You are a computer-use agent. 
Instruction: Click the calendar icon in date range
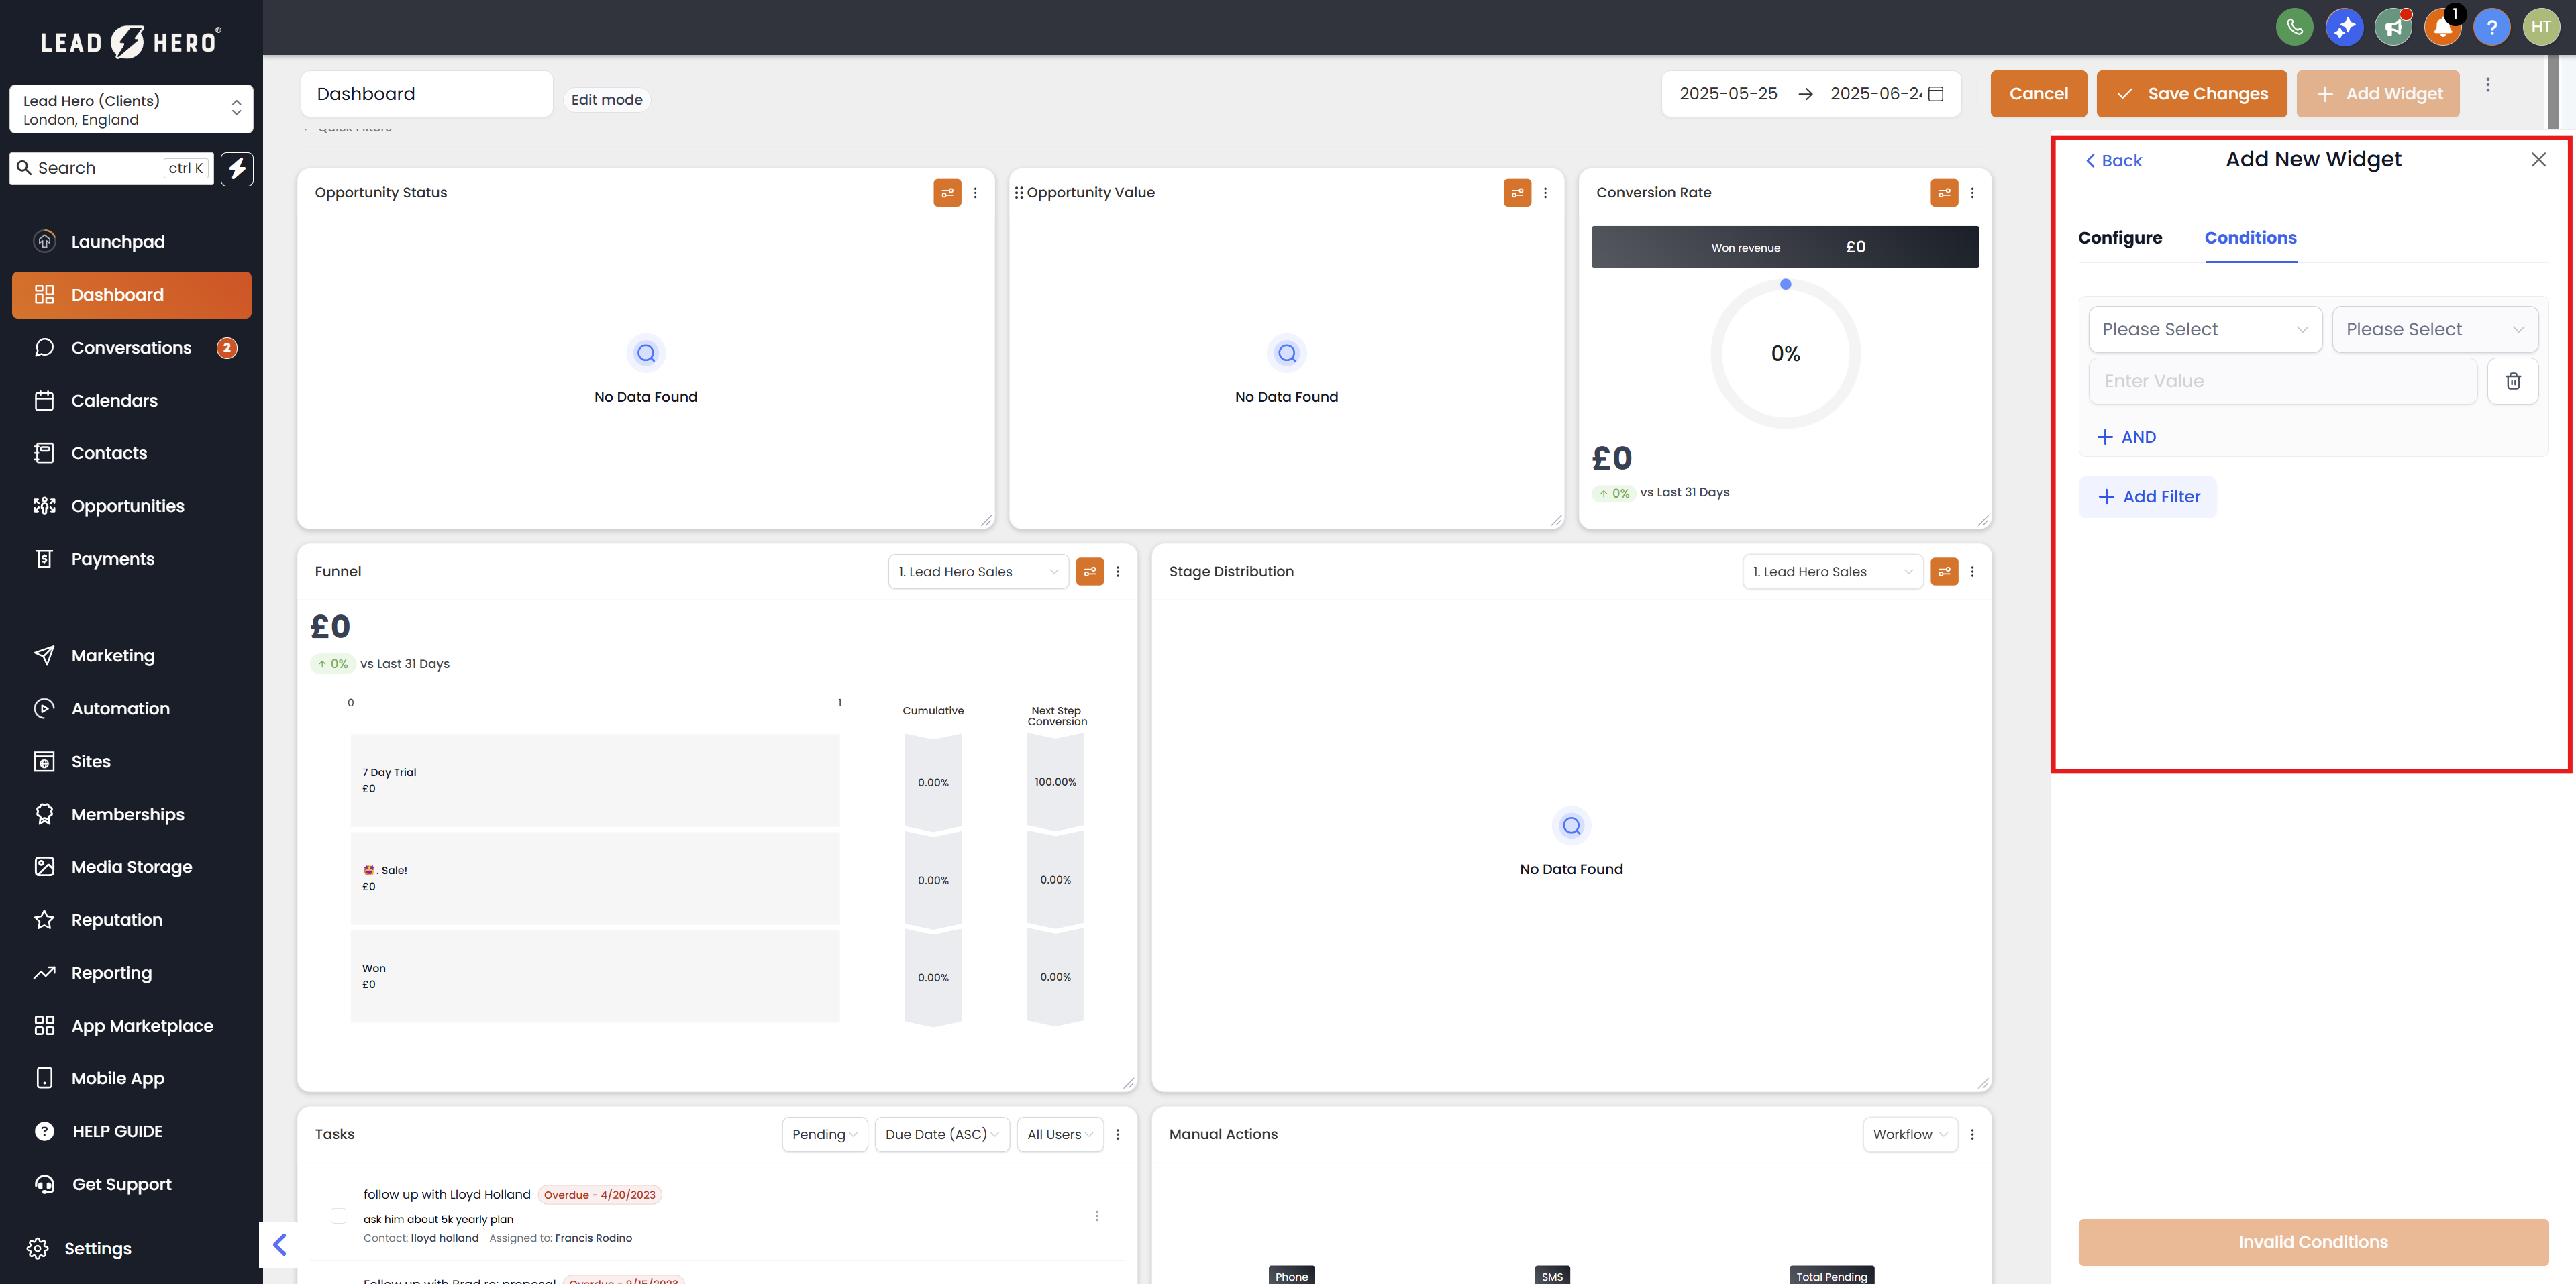1936,94
